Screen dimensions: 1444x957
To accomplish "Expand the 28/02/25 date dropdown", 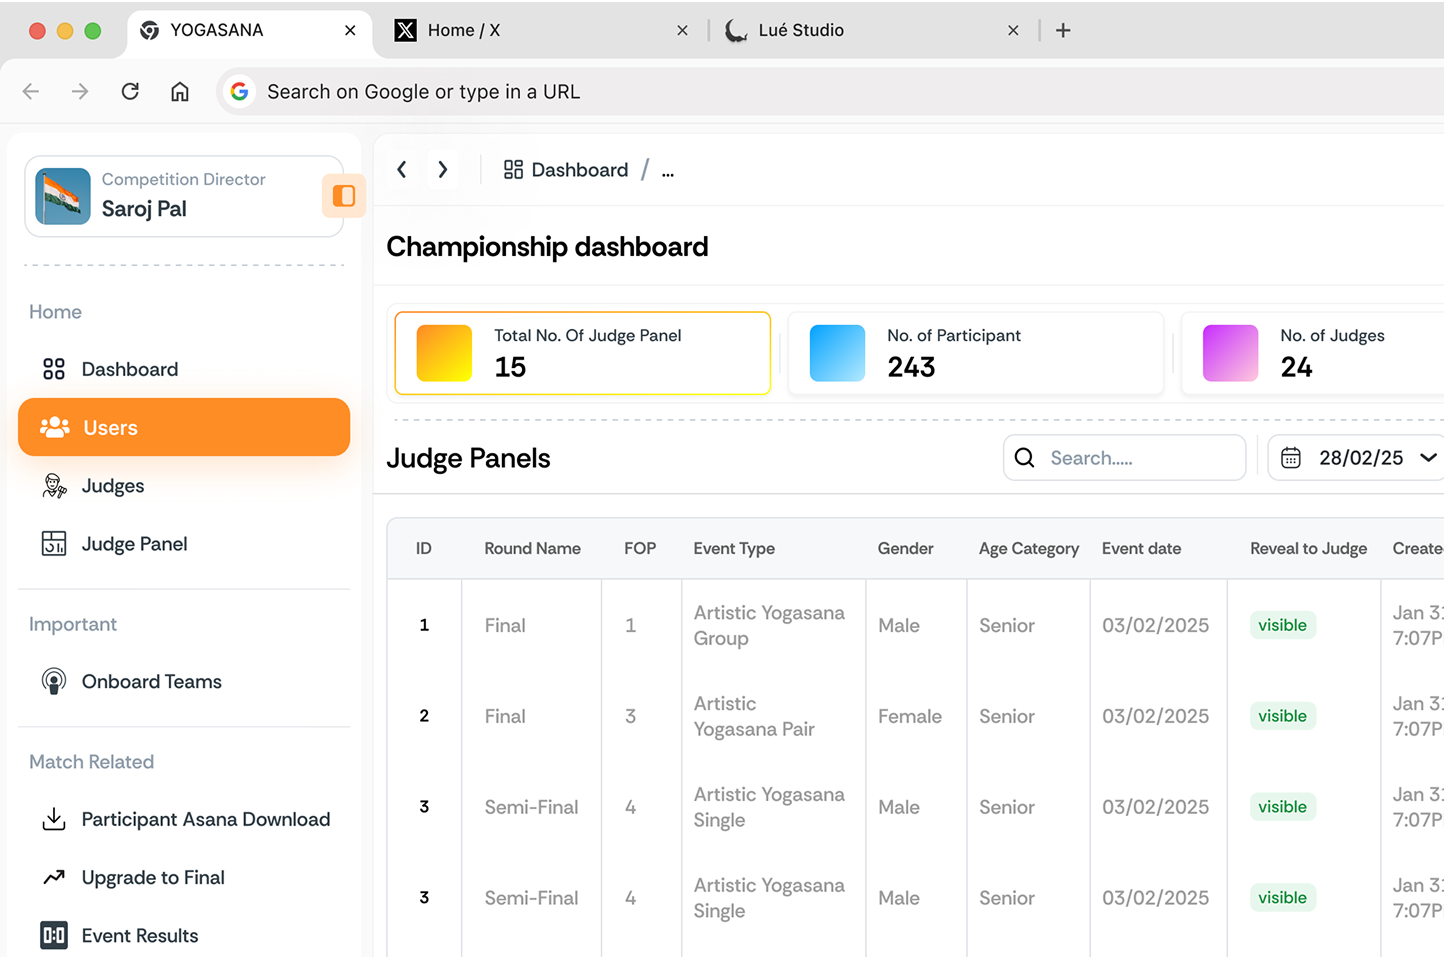I will (1427, 458).
